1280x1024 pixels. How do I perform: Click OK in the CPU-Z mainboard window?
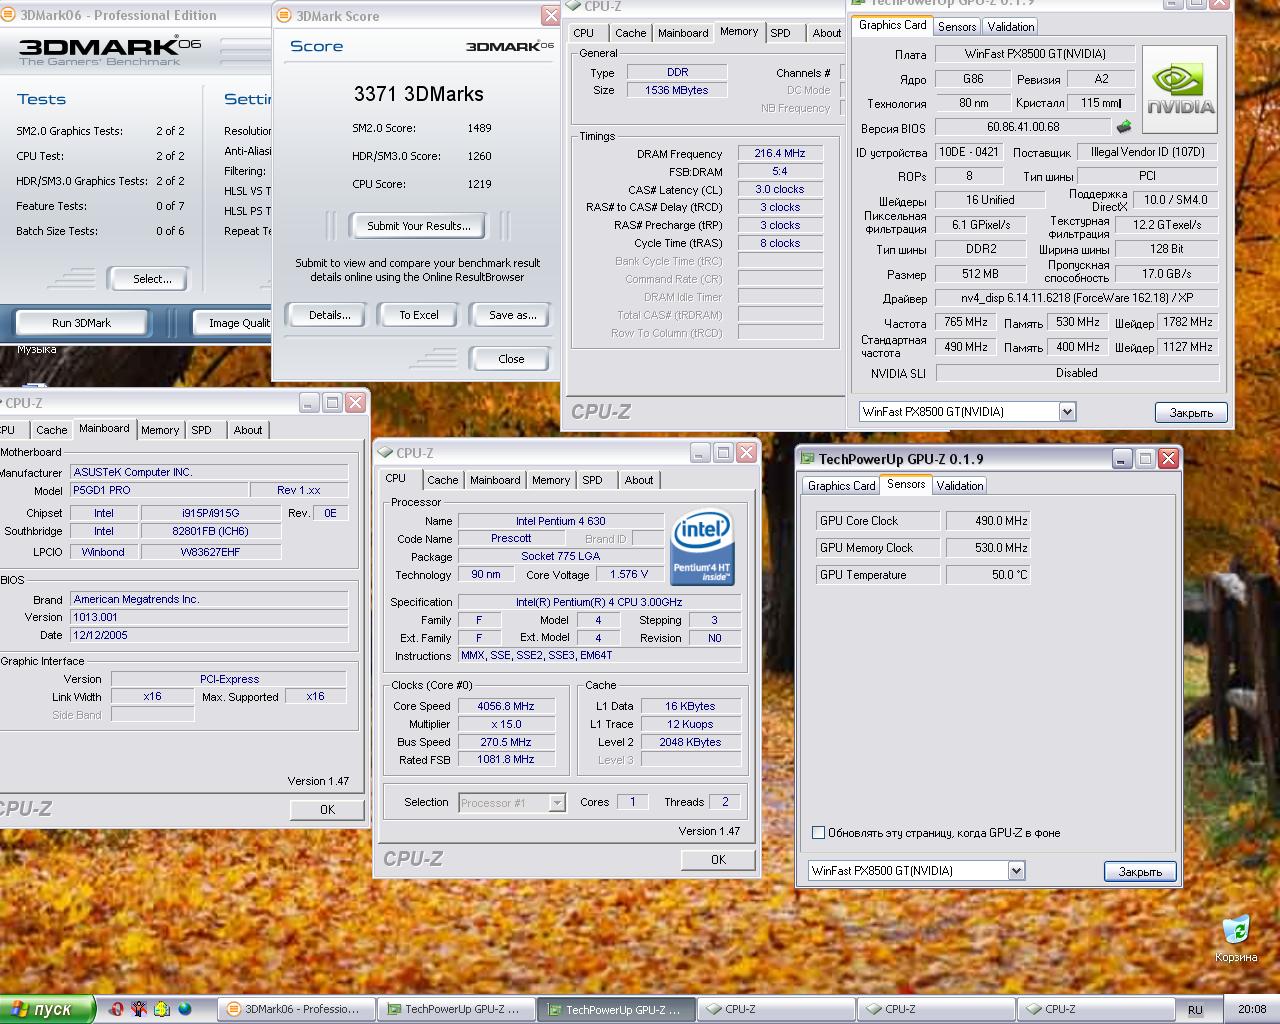click(x=327, y=810)
